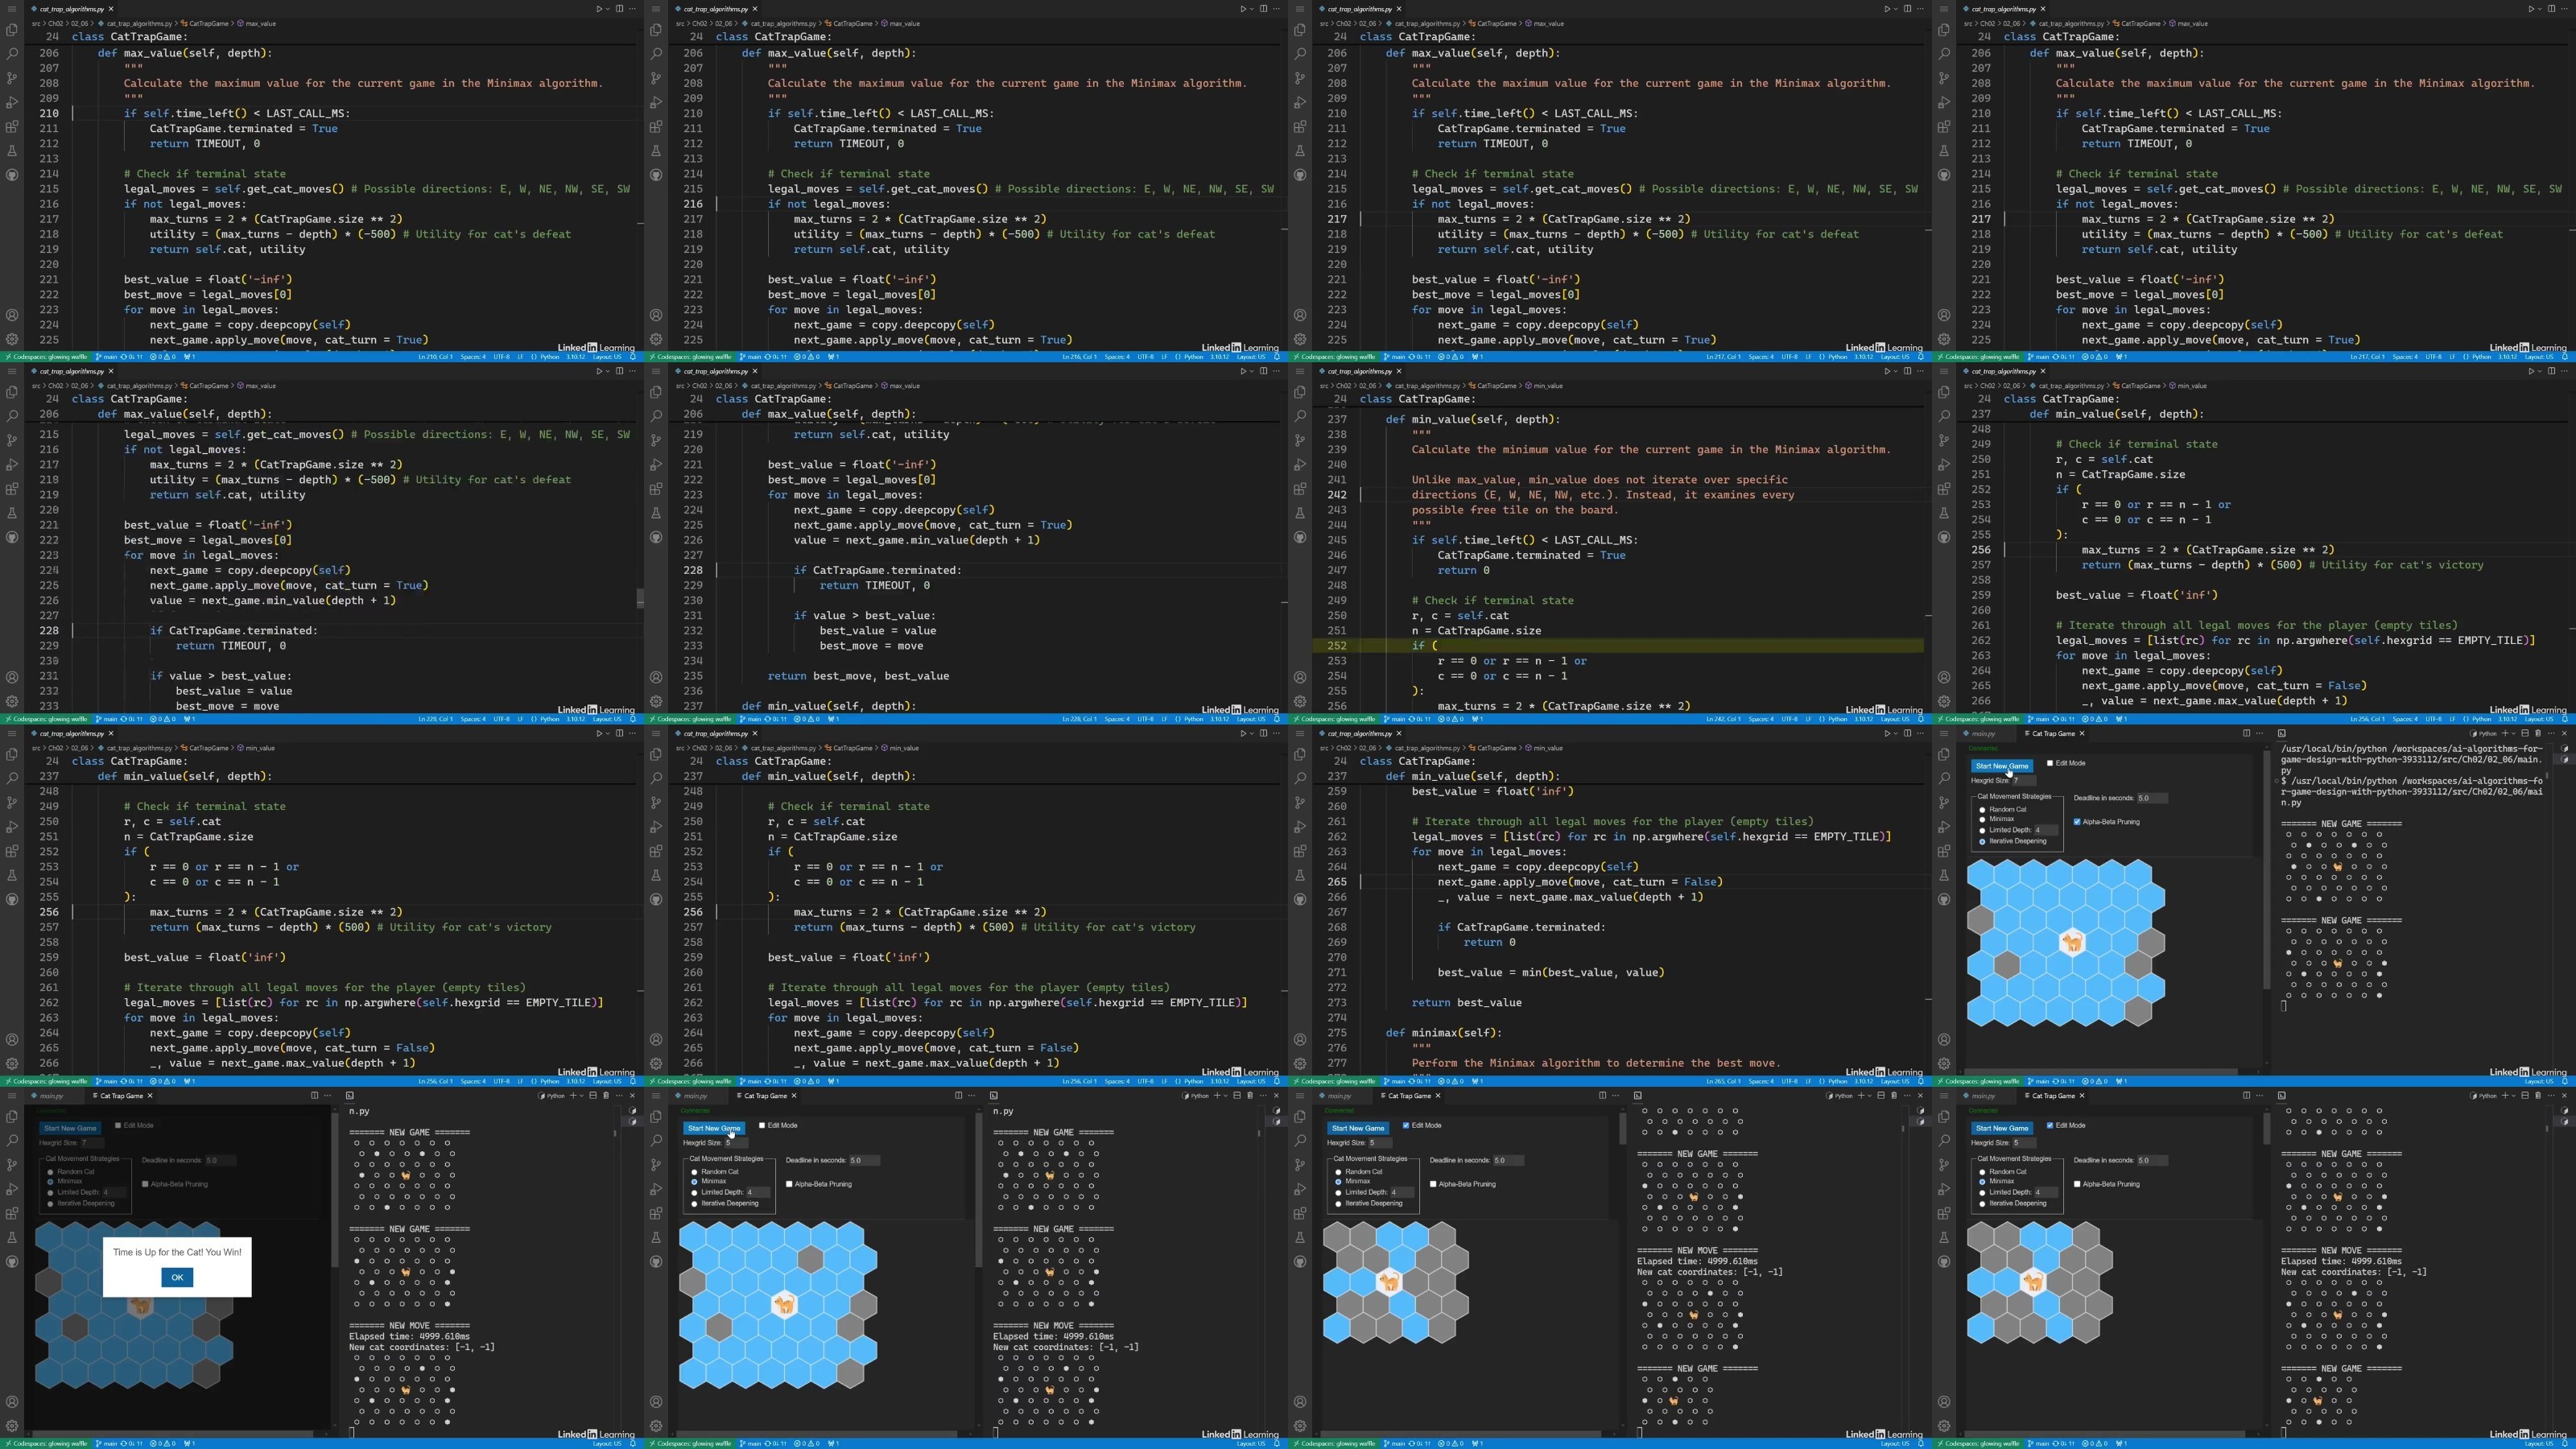The width and height of the screenshot is (2576, 1449).
Task: Click cat hexagon on Iterative Deepening game board
Action: coord(2072,942)
